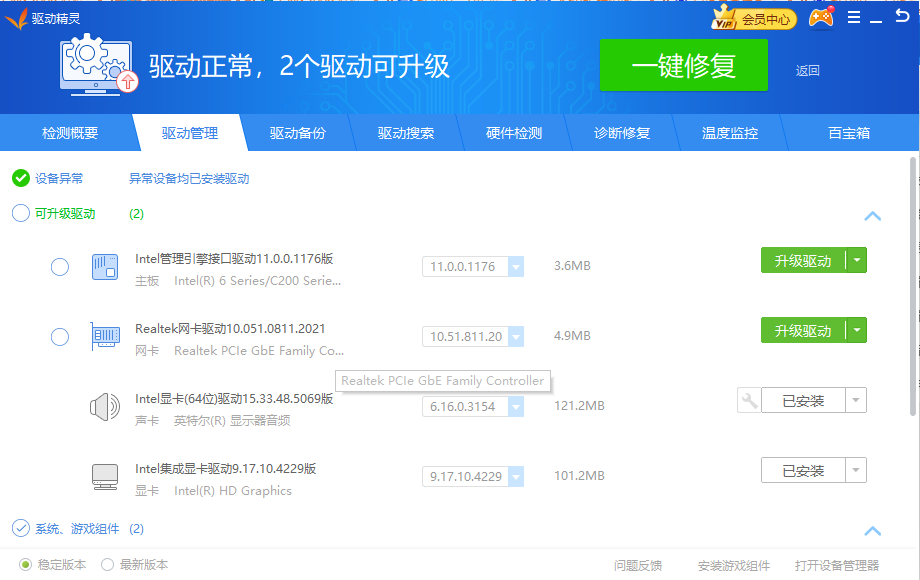Open the 硬件检测 tab
Image resolution: width=920 pixels, height=580 pixels.
click(x=514, y=133)
